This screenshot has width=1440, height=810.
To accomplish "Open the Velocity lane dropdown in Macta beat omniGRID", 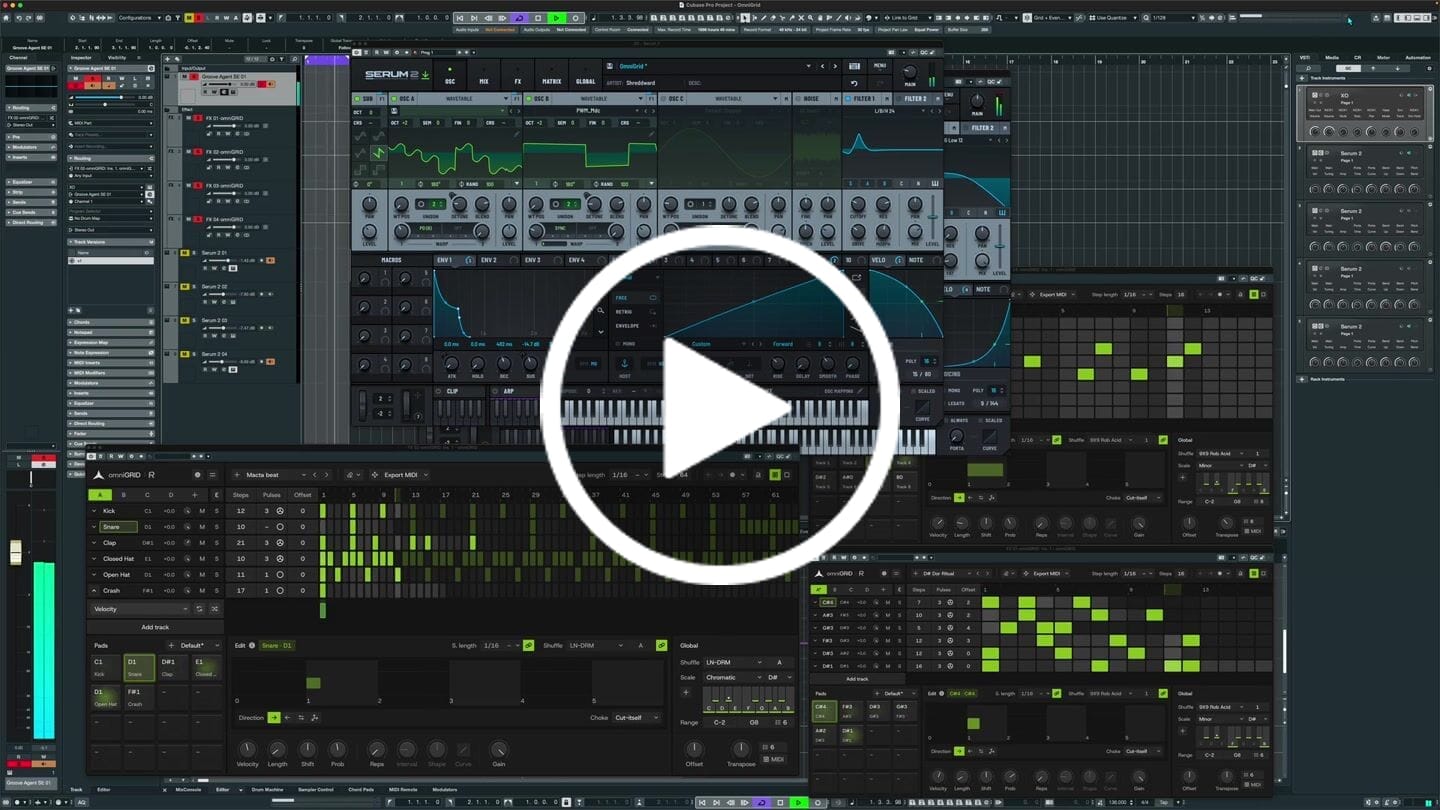I will [x=140, y=609].
